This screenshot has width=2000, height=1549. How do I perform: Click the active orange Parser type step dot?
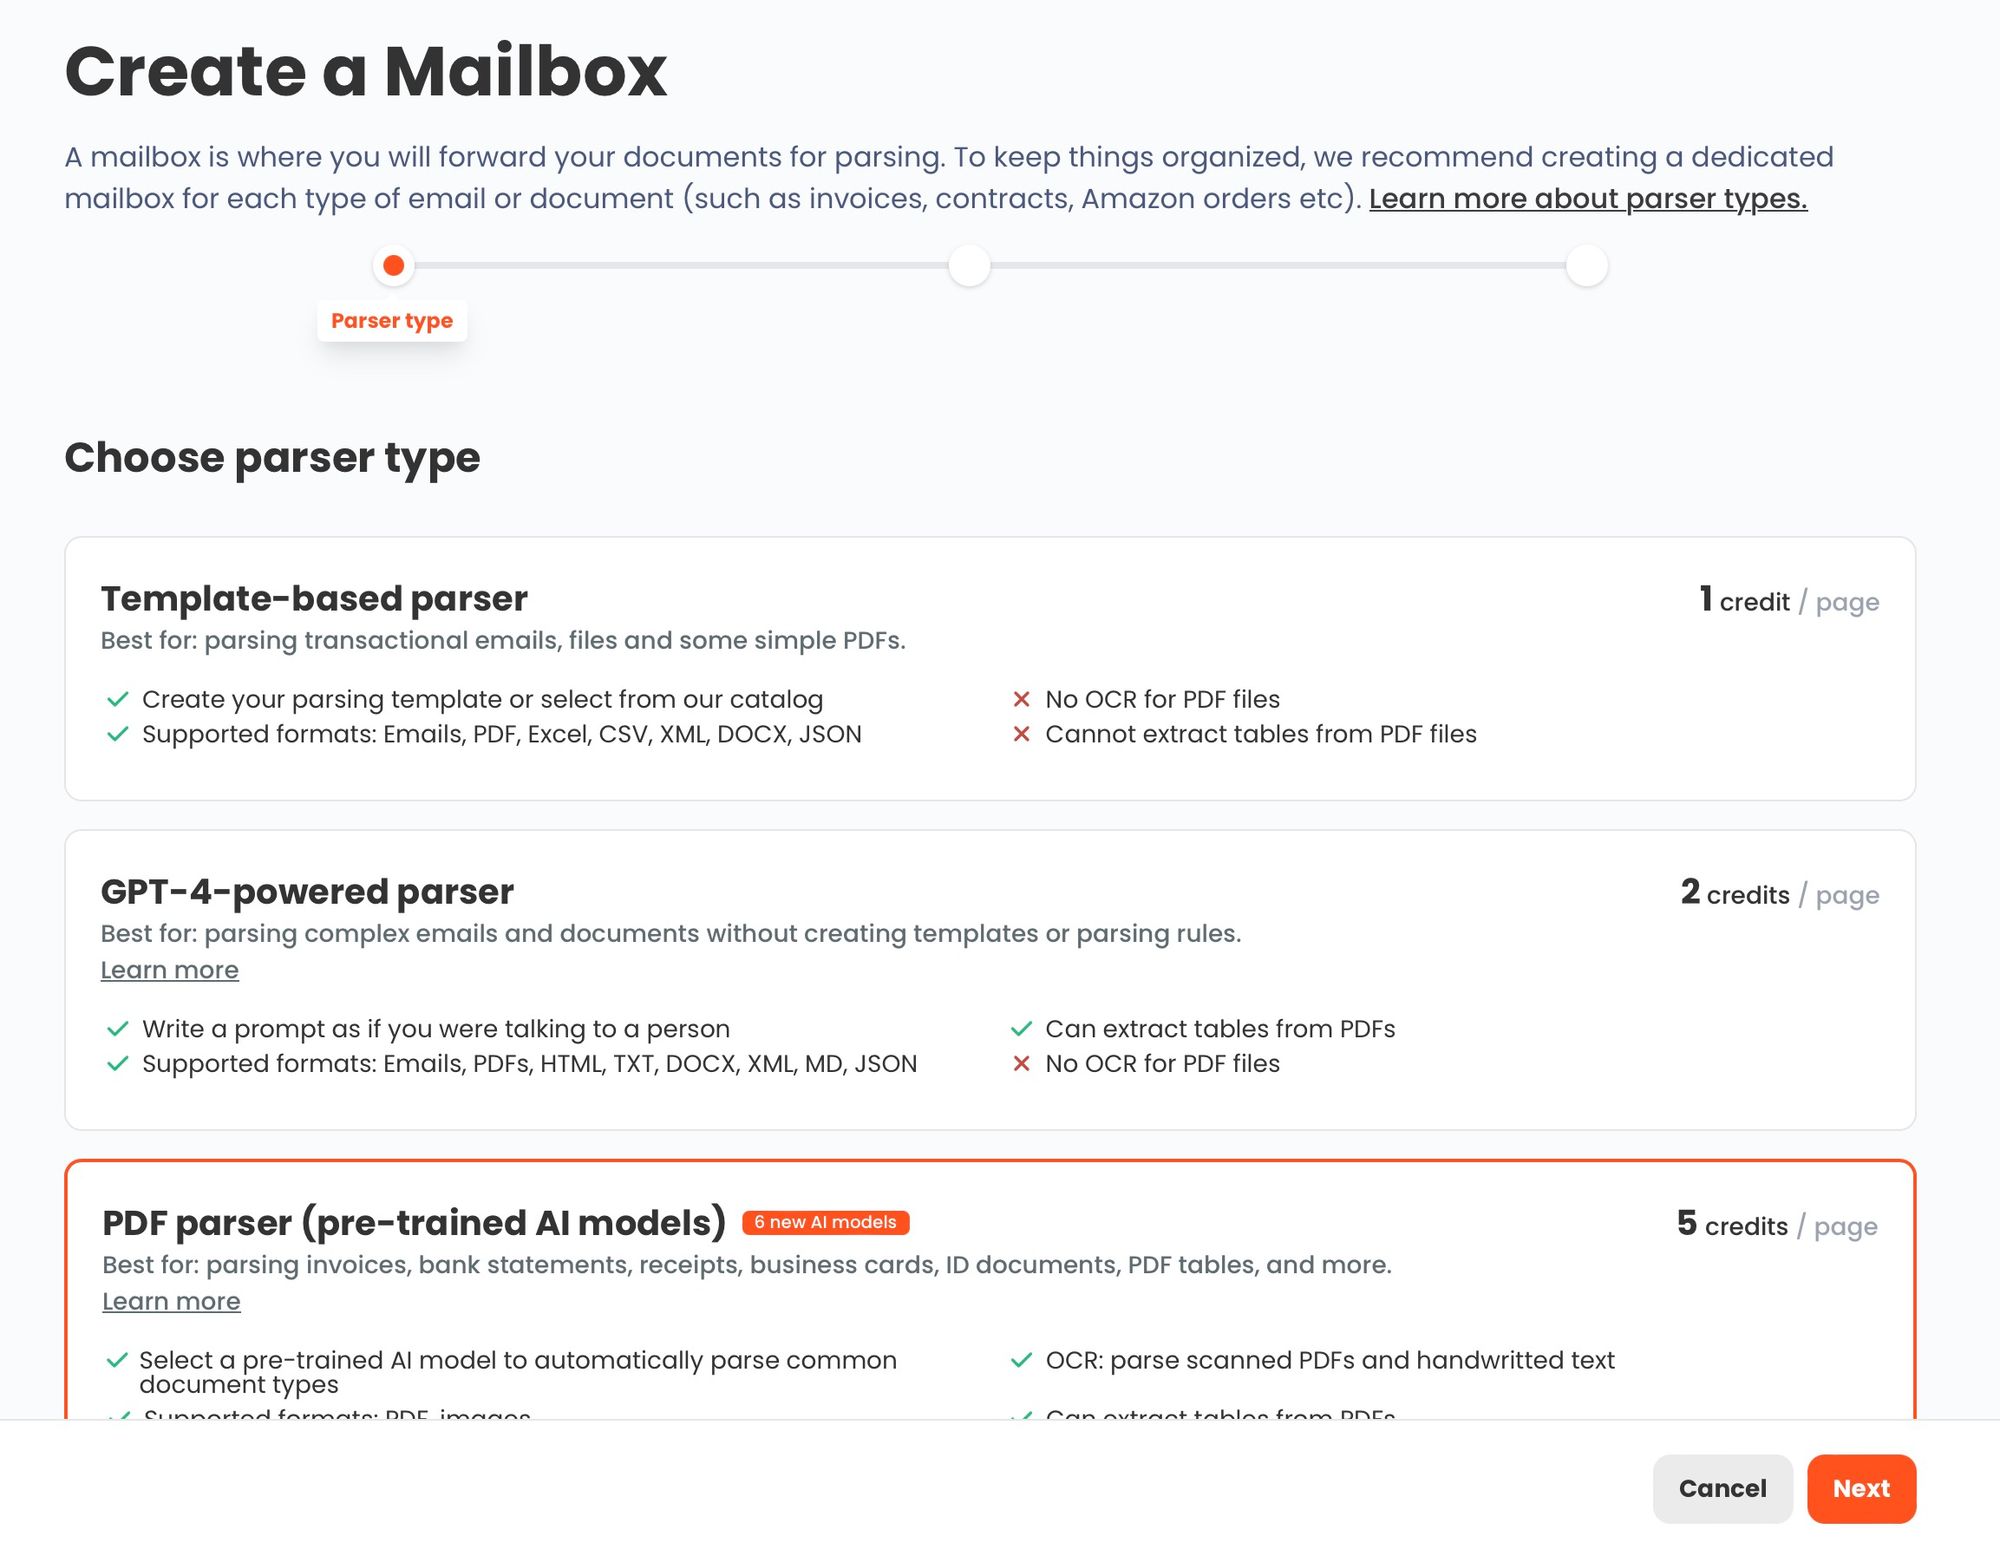coord(394,266)
